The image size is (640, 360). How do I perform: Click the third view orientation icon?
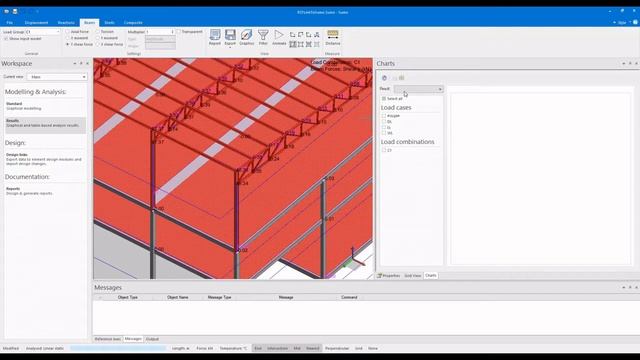309,35
